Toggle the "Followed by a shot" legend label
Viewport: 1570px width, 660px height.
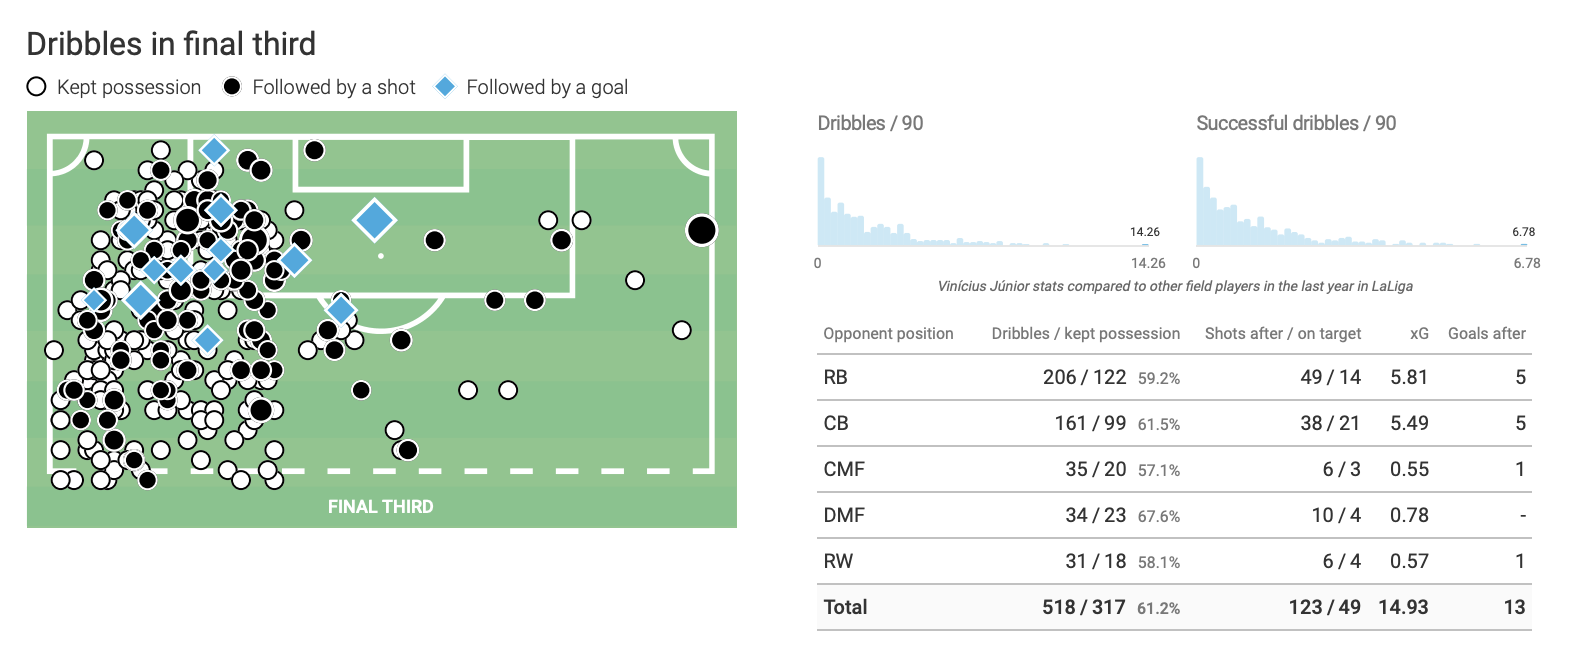click(334, 87)
